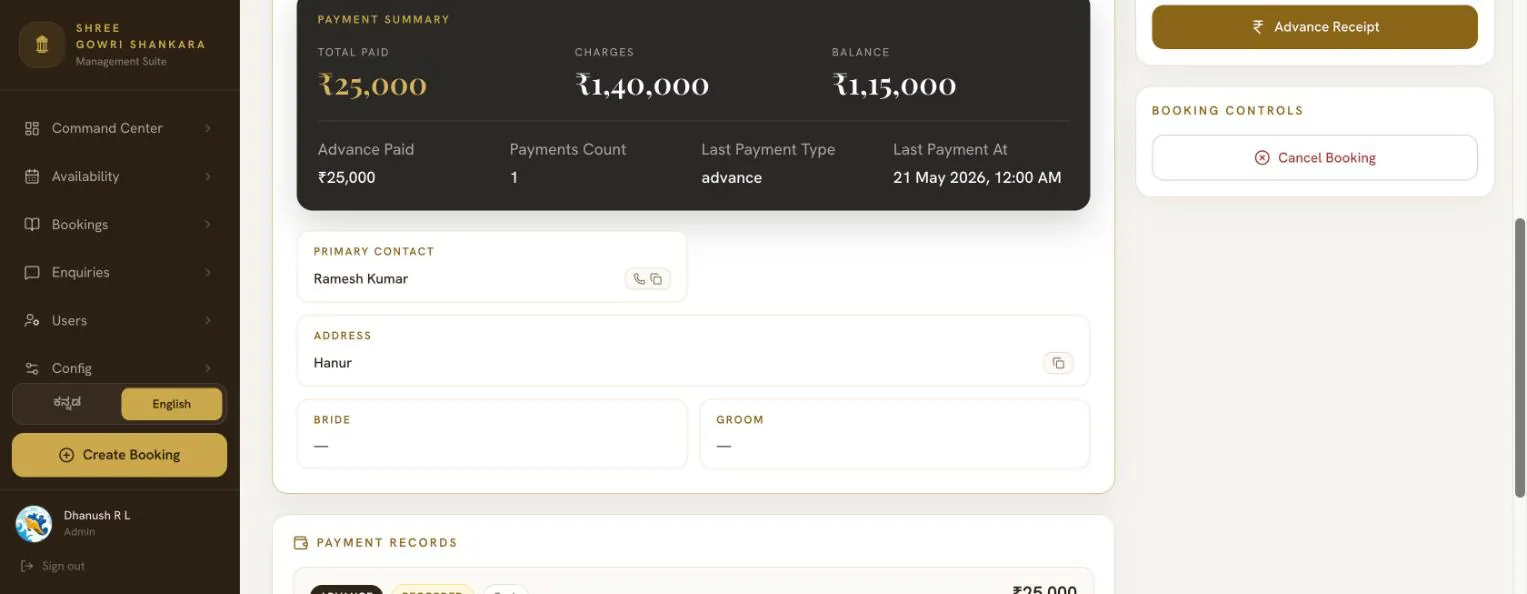Copy the Hanur address with copy icon
The image size is (1527, 594).
pos(1058,363)
